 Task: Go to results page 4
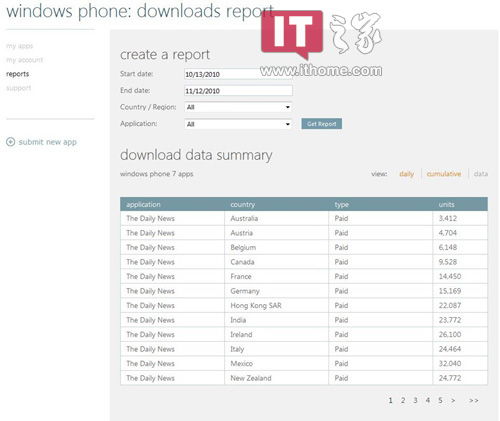tap(428, 400)
